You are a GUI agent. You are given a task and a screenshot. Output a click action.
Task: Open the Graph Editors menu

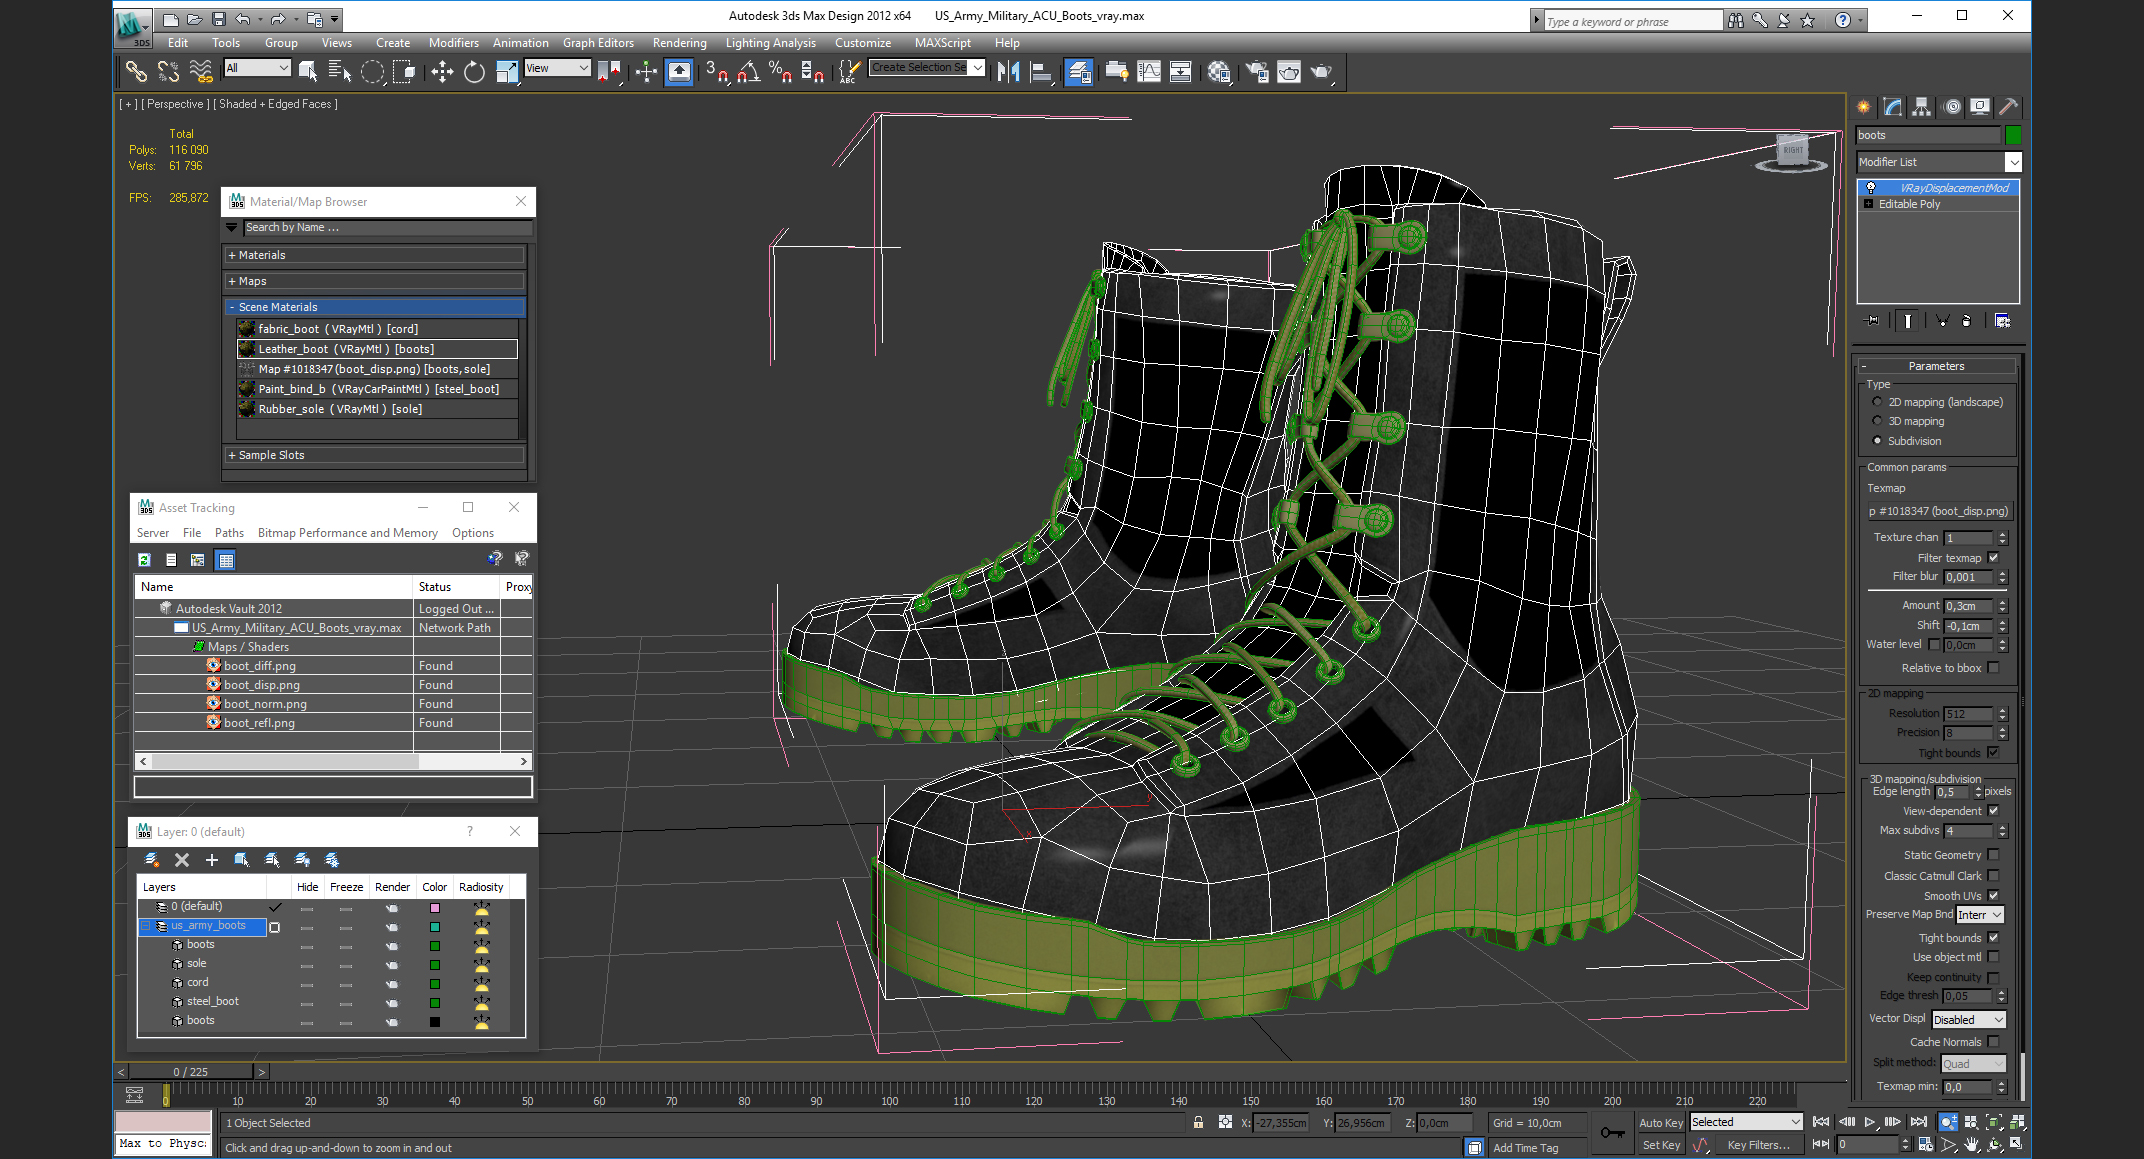(598, 43)
